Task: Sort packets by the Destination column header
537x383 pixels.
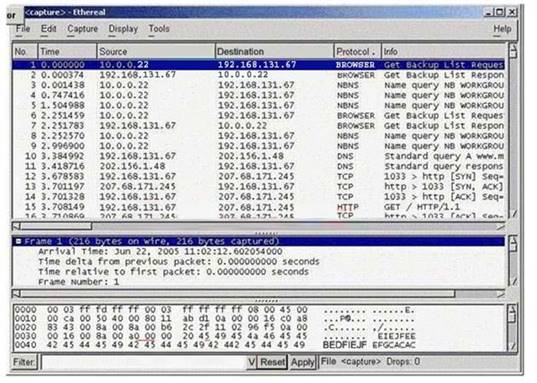Action: coord(275,51)
